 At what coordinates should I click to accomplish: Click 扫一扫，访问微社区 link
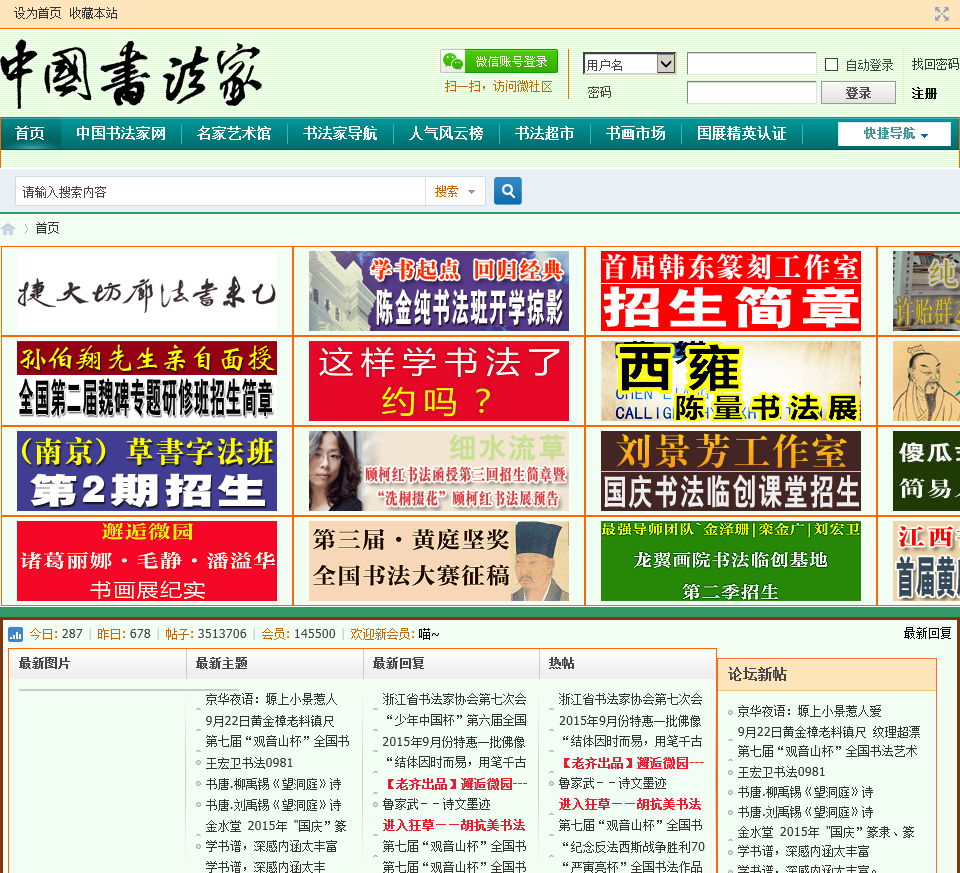(x=498, y=86)
